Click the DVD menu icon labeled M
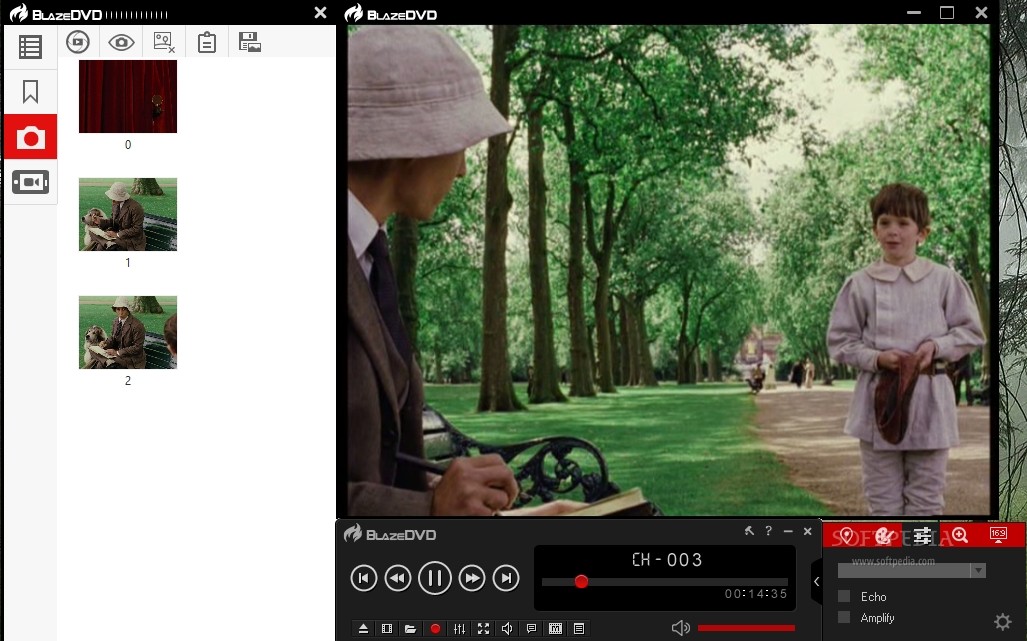This screenshot has width=1027, height=641. (x=555, y=629)
